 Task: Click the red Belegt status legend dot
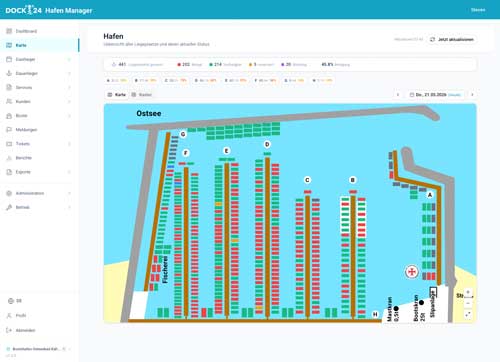(x=179, y=65)
